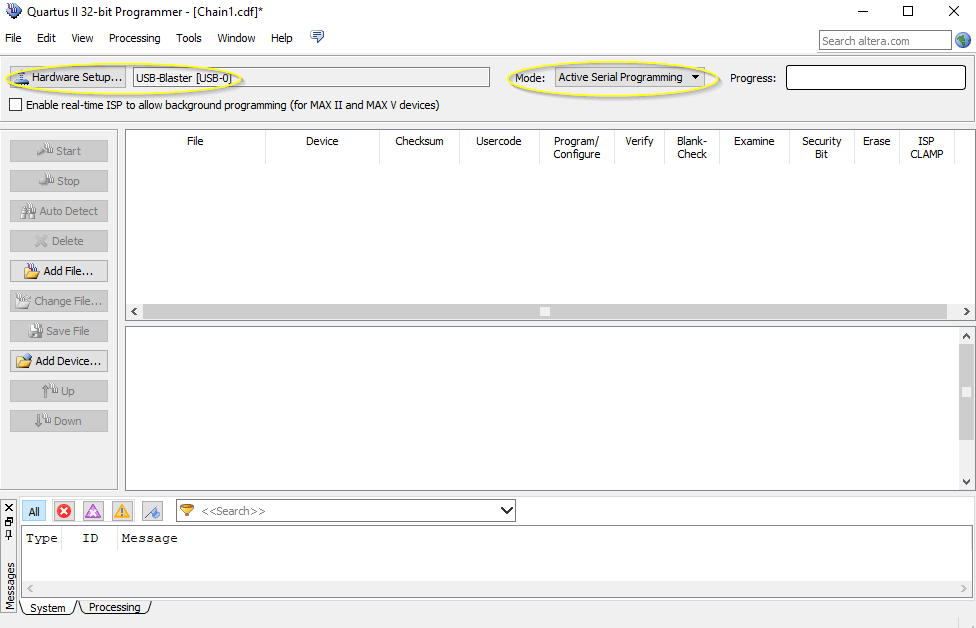This screenshot has width=976, height=628.
Task: Undock the Messages panel using float icon
Action: tap(9, 521)
